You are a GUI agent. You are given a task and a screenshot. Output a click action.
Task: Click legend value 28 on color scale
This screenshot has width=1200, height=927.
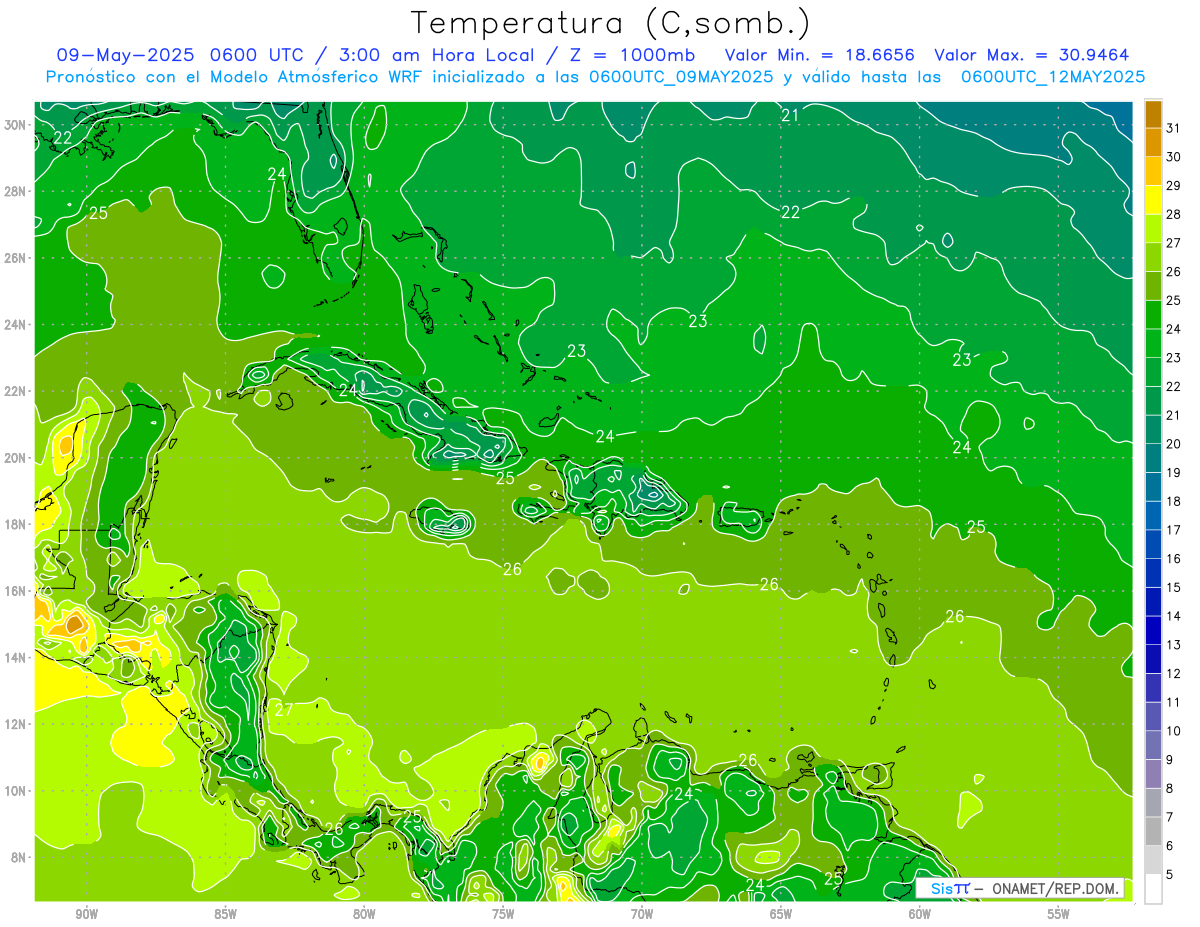(x=1173, y=215)
